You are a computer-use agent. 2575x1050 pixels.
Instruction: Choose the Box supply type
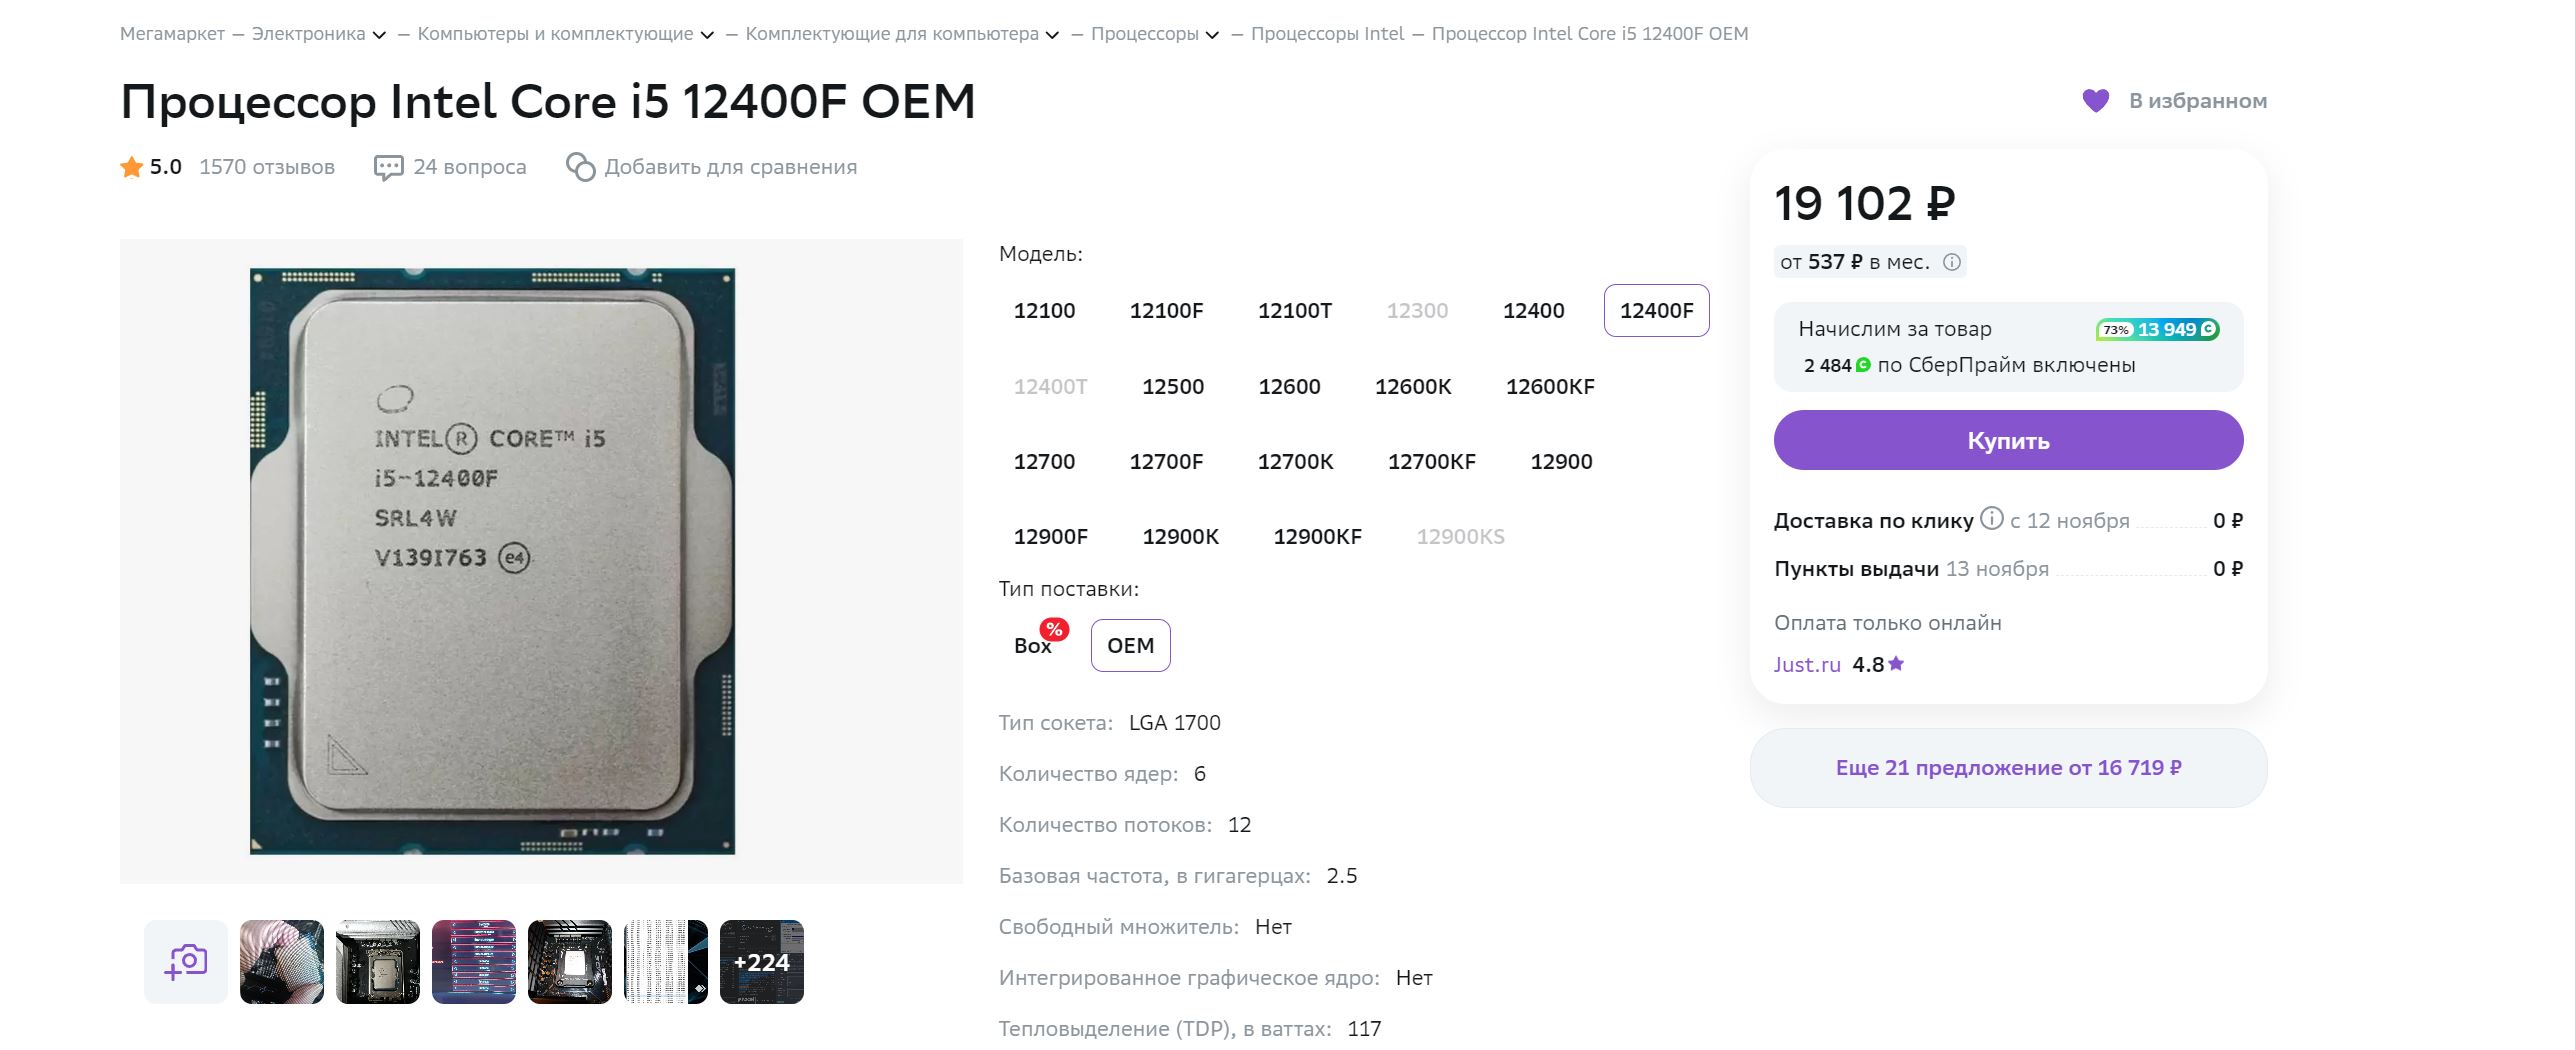pos(1033,646)
